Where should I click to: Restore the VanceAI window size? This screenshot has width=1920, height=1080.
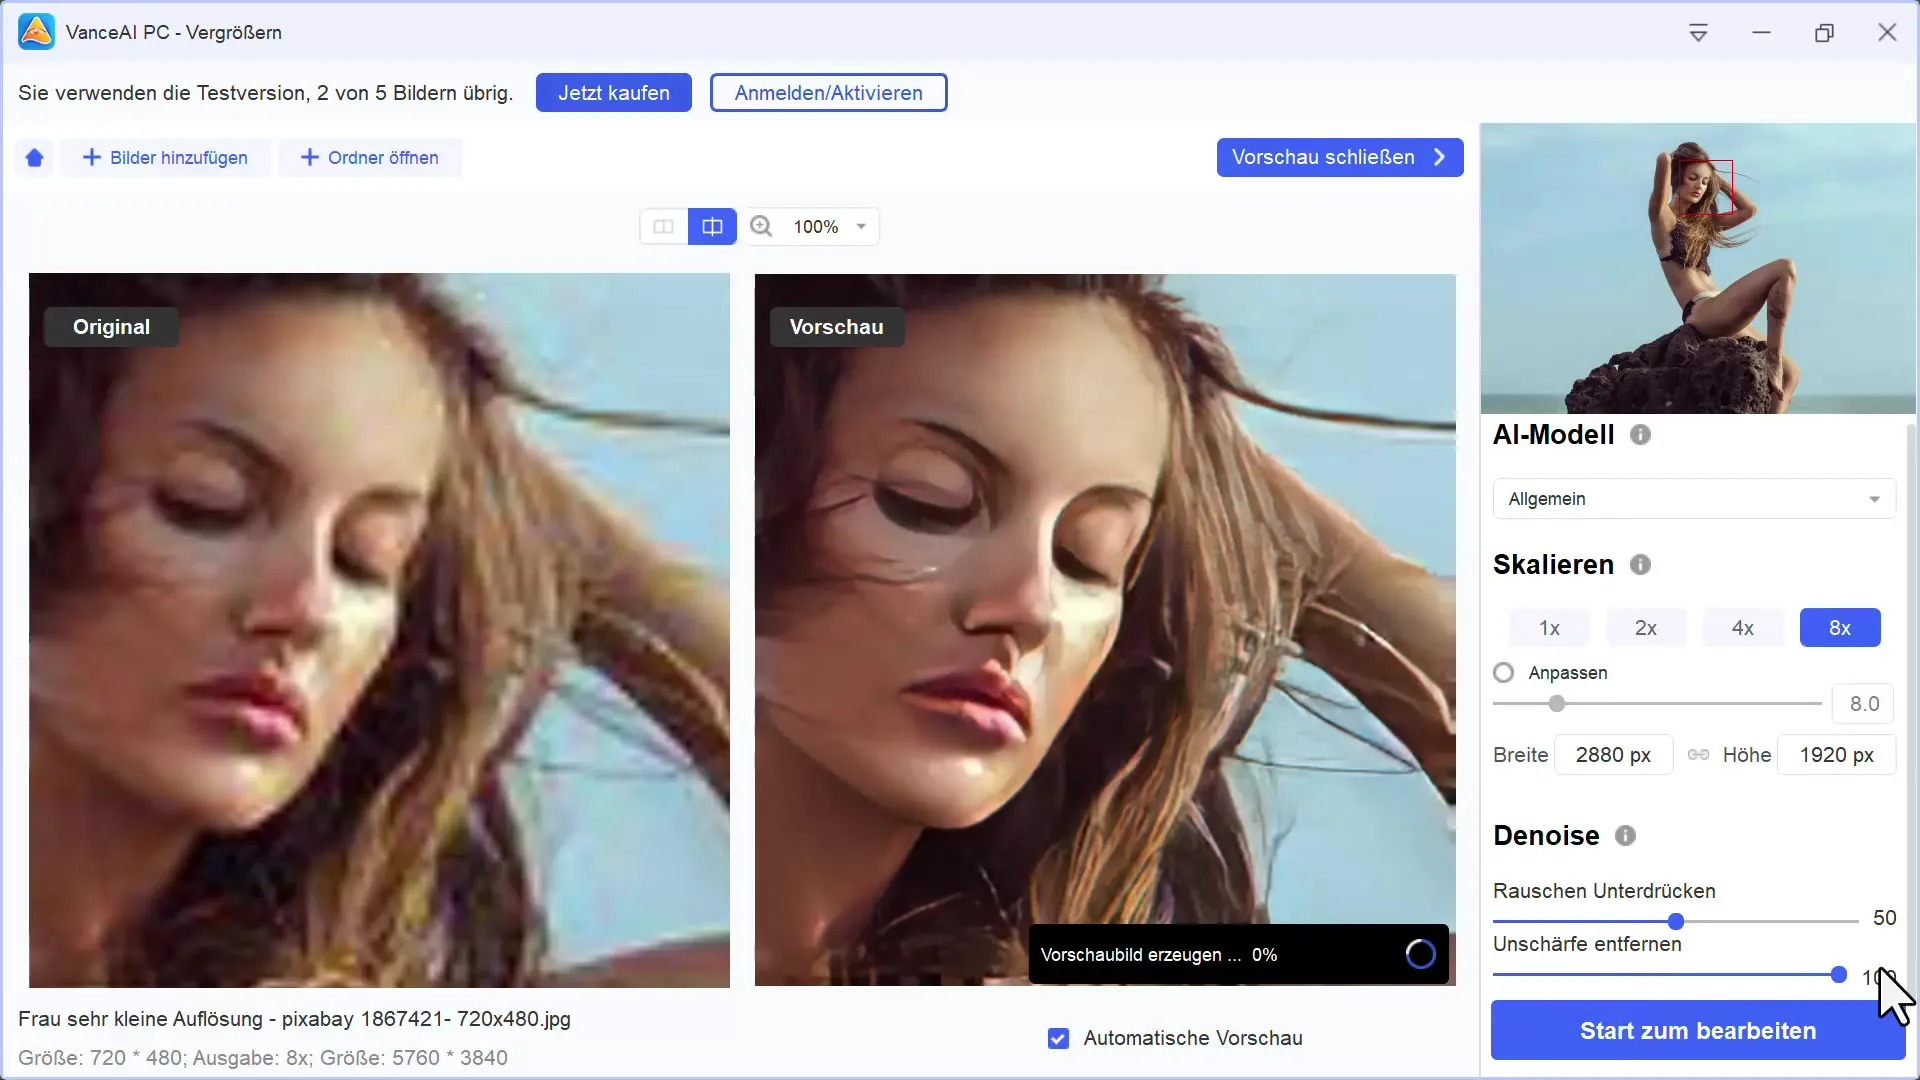click(1824, 33)
